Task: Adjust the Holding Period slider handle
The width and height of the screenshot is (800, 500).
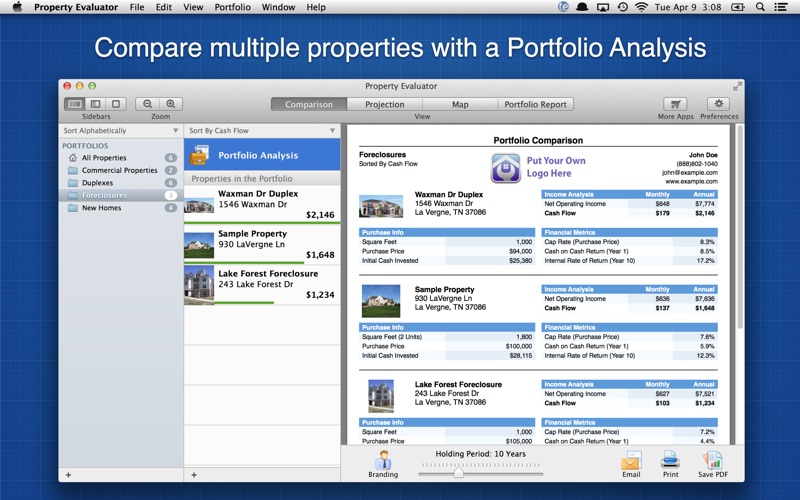Action: tap(458, 473)
